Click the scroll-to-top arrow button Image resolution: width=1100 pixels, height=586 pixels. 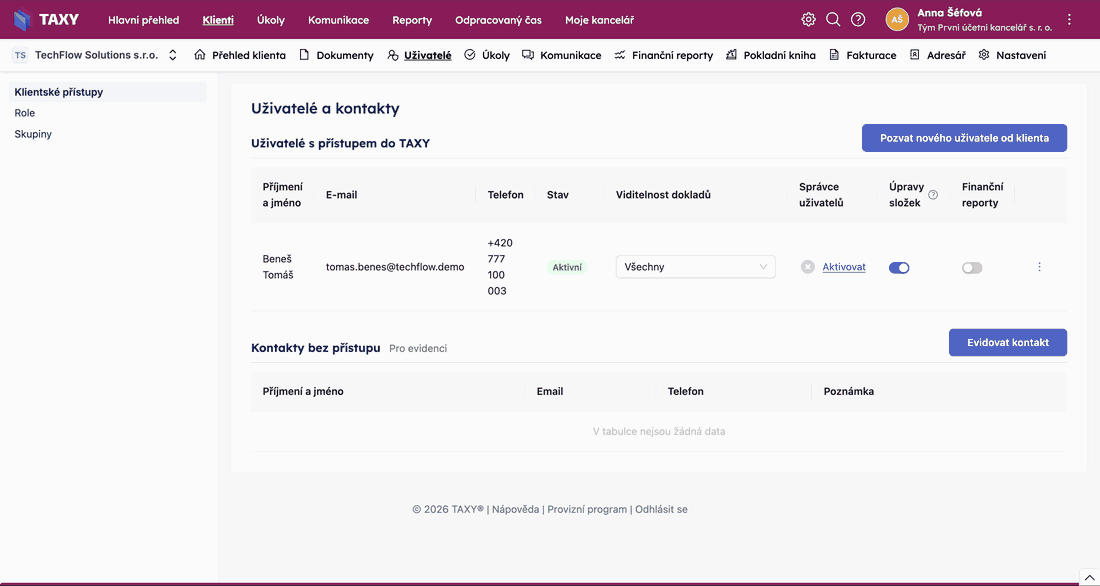[x=1088, y=577]
